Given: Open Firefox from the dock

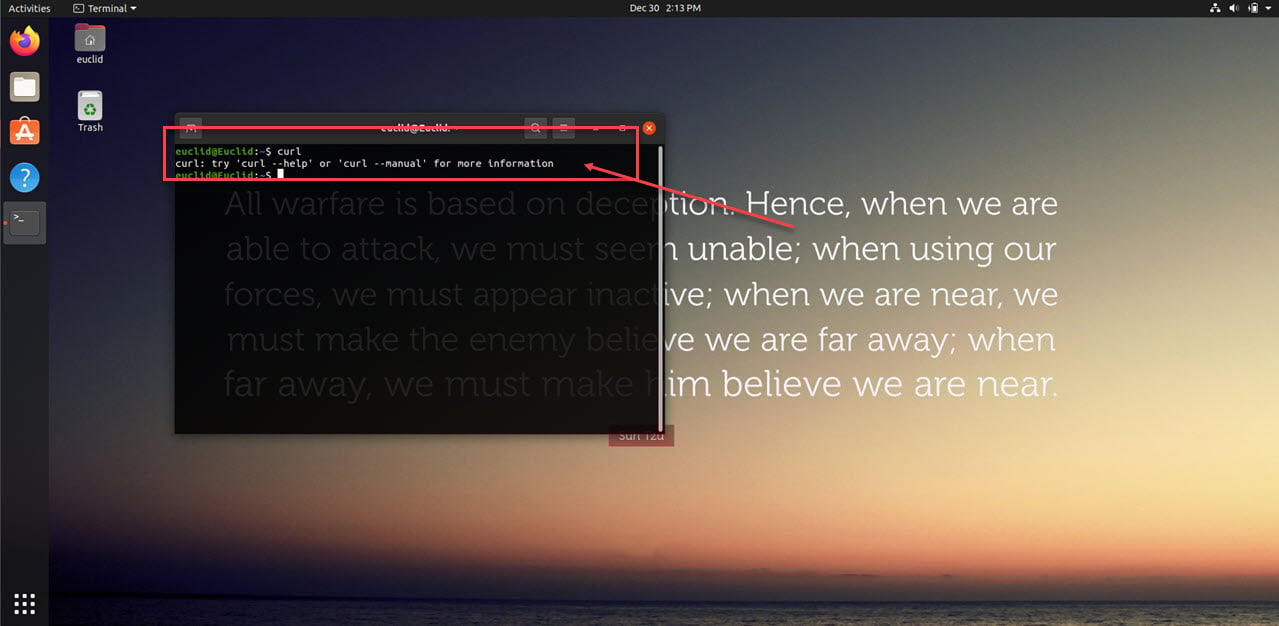Looking at the screenshot, I should (x=25, y=42).
